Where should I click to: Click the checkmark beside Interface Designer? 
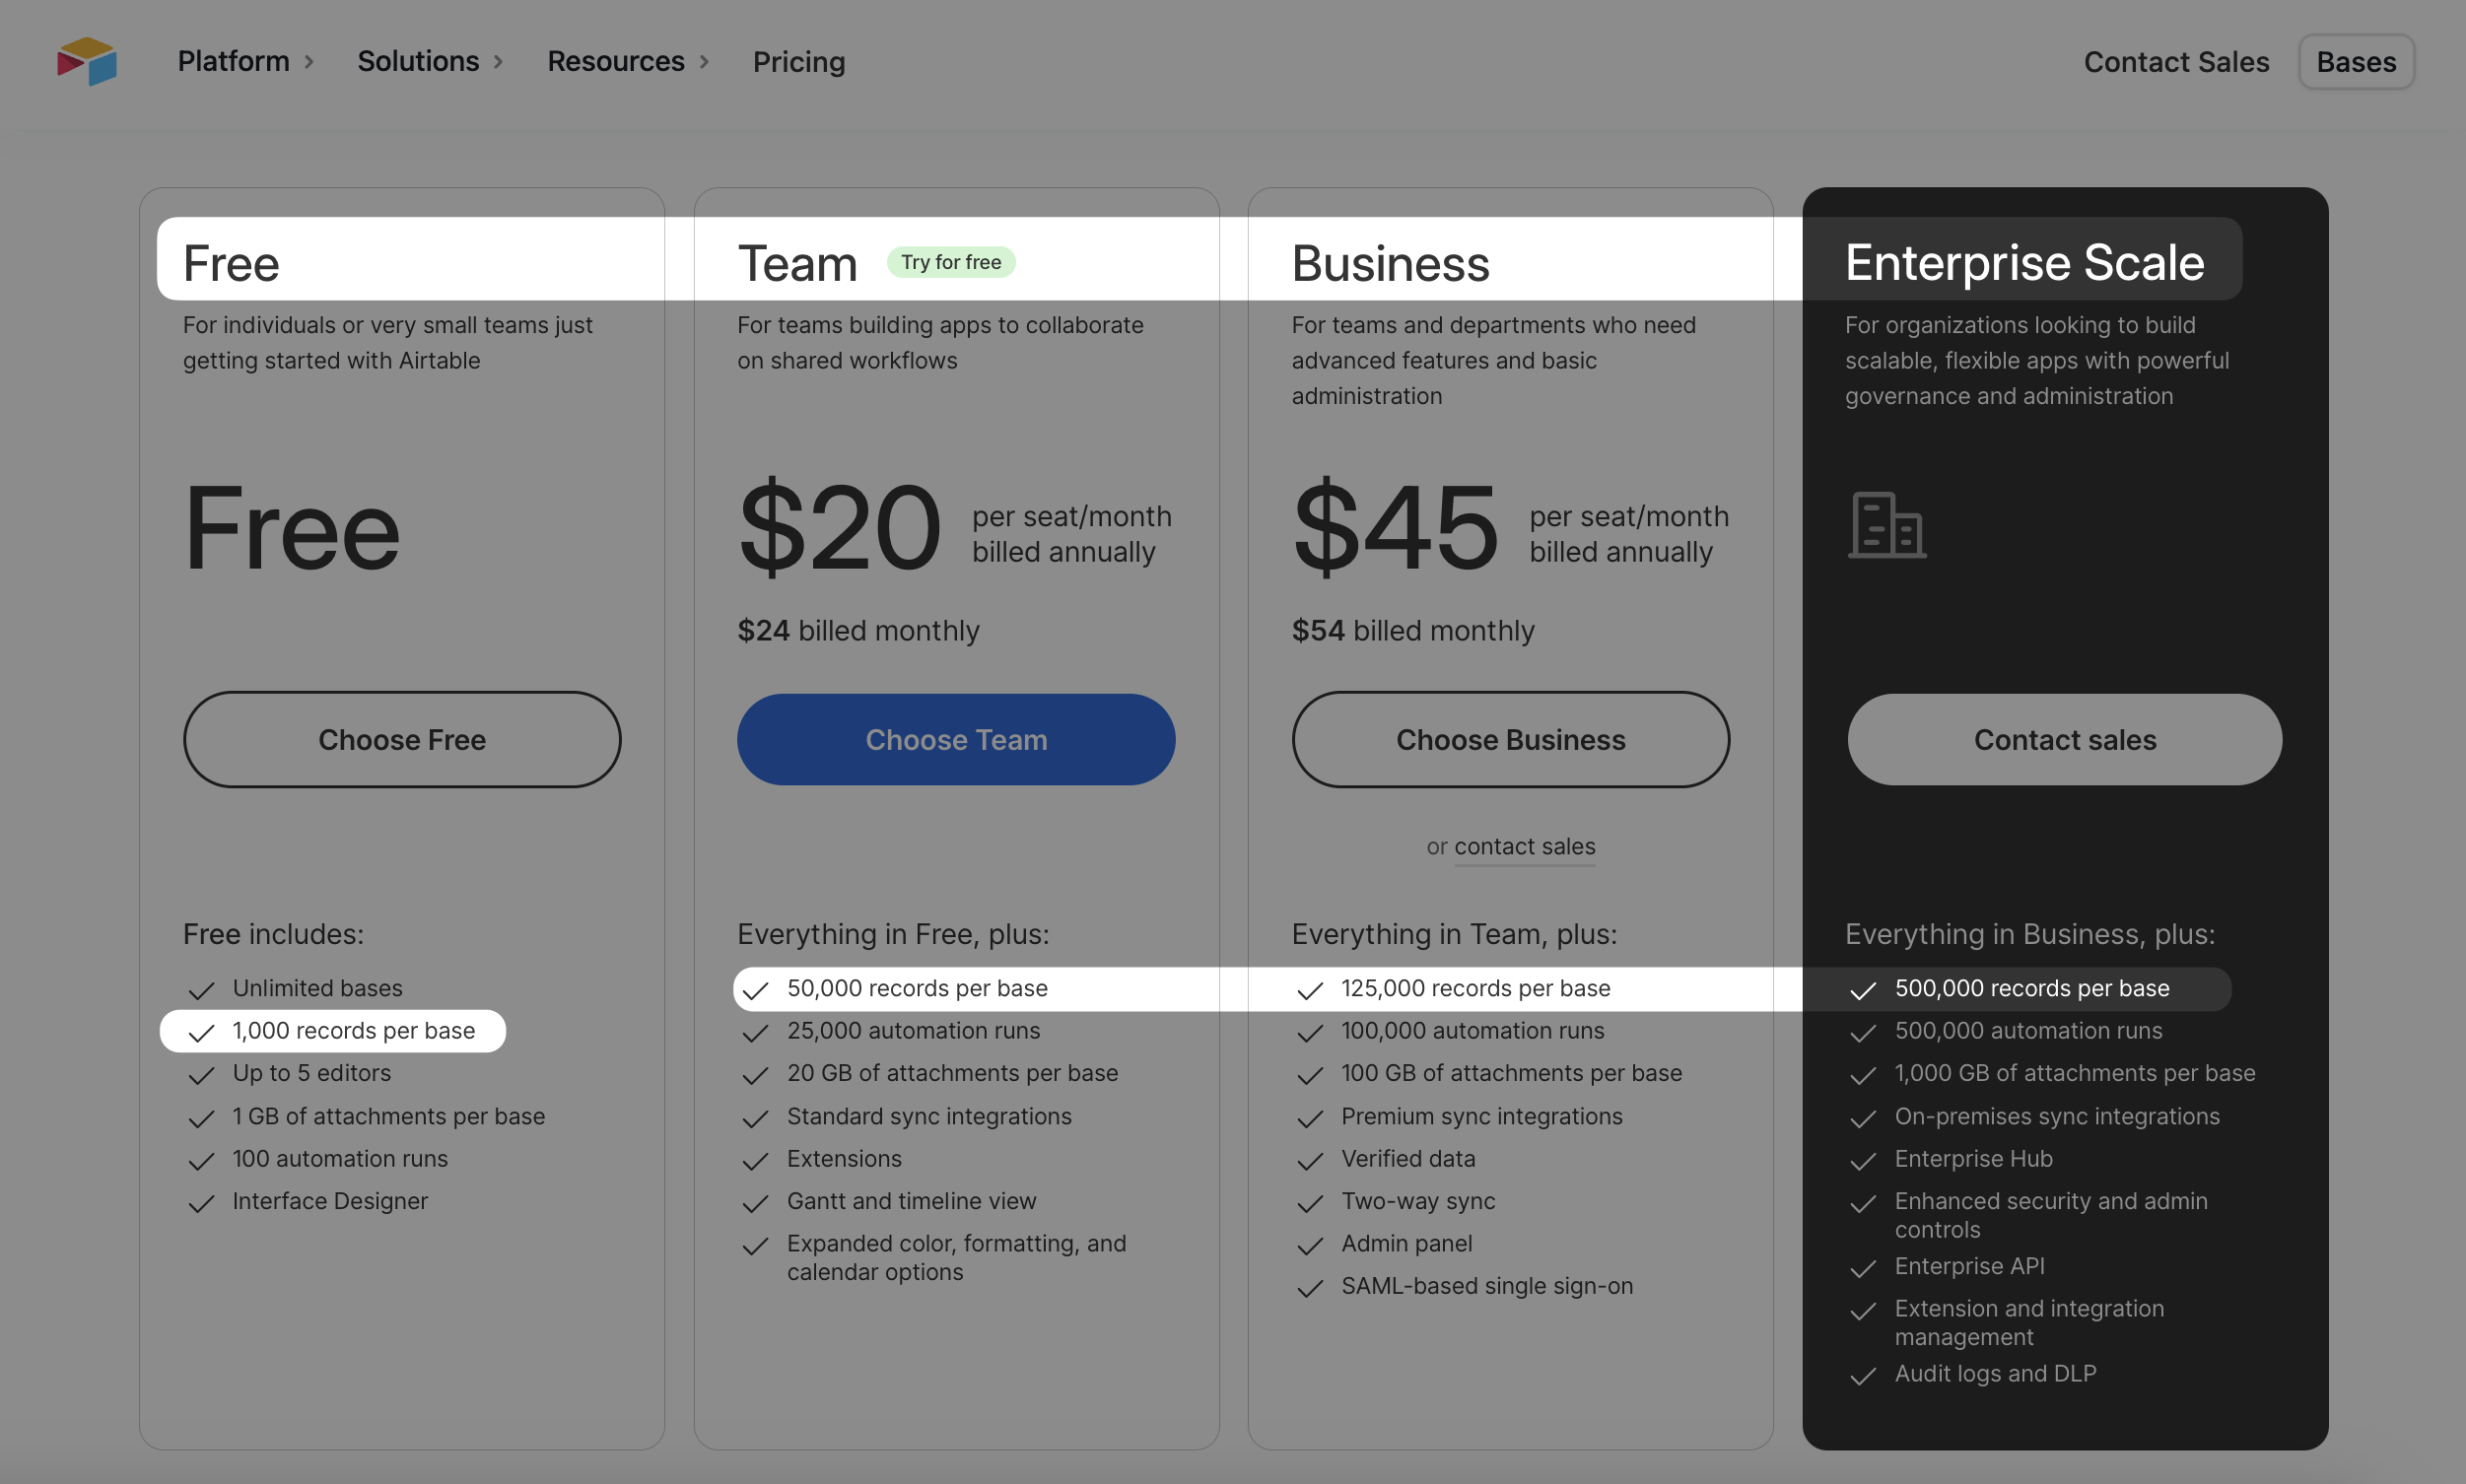click(x=201, y=1203)
